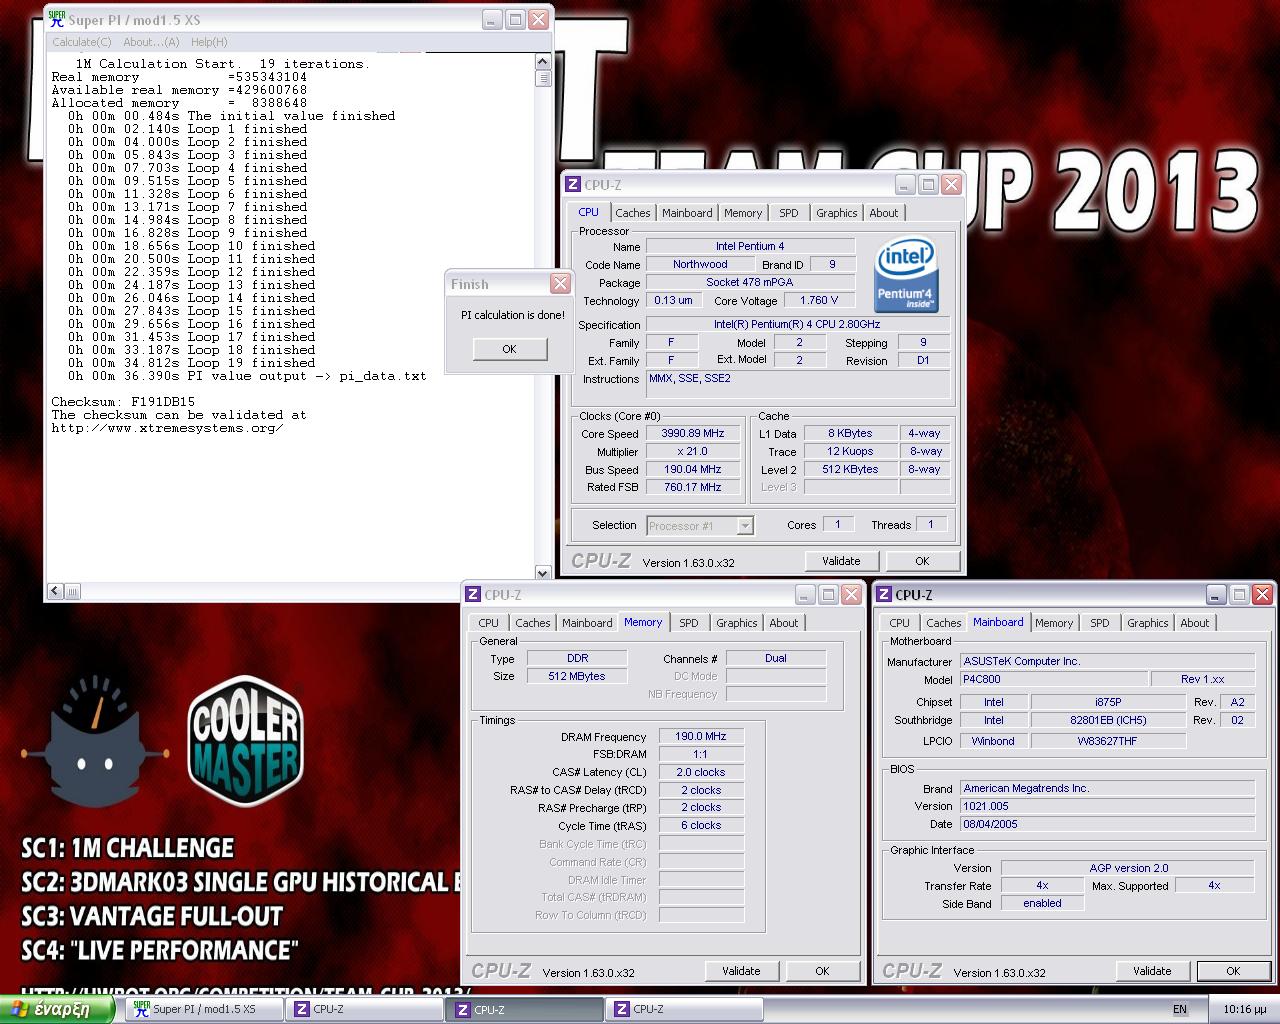Click the Rated FSB value 760.17 MHz
Viewport: 1280px width, 1024px height.
693,487
